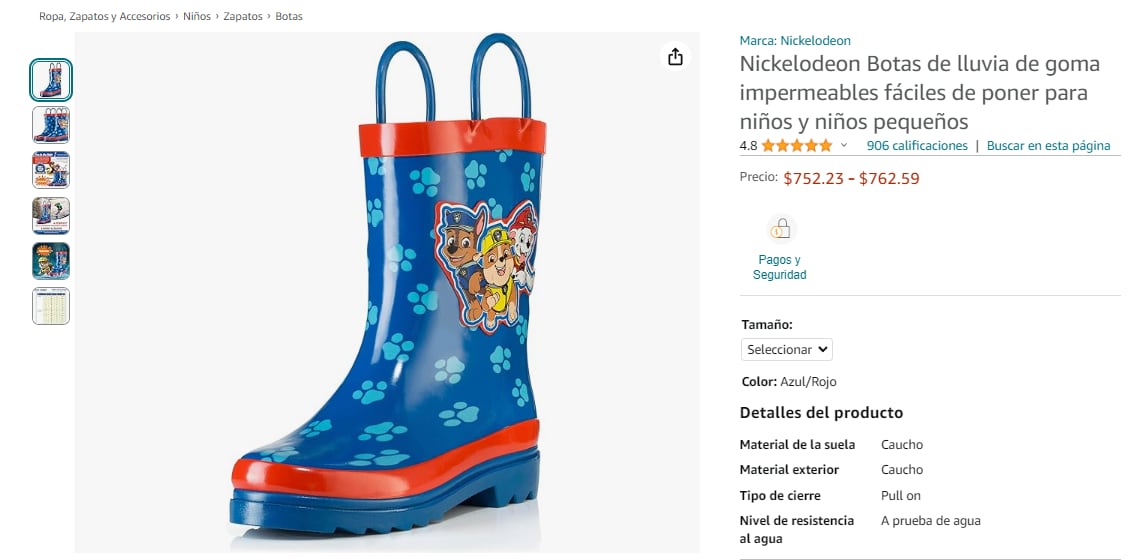Open the Tamaño Seleccionar dropdown
The width and height of the screenshot is (1145, 560).
click(787, 350)
